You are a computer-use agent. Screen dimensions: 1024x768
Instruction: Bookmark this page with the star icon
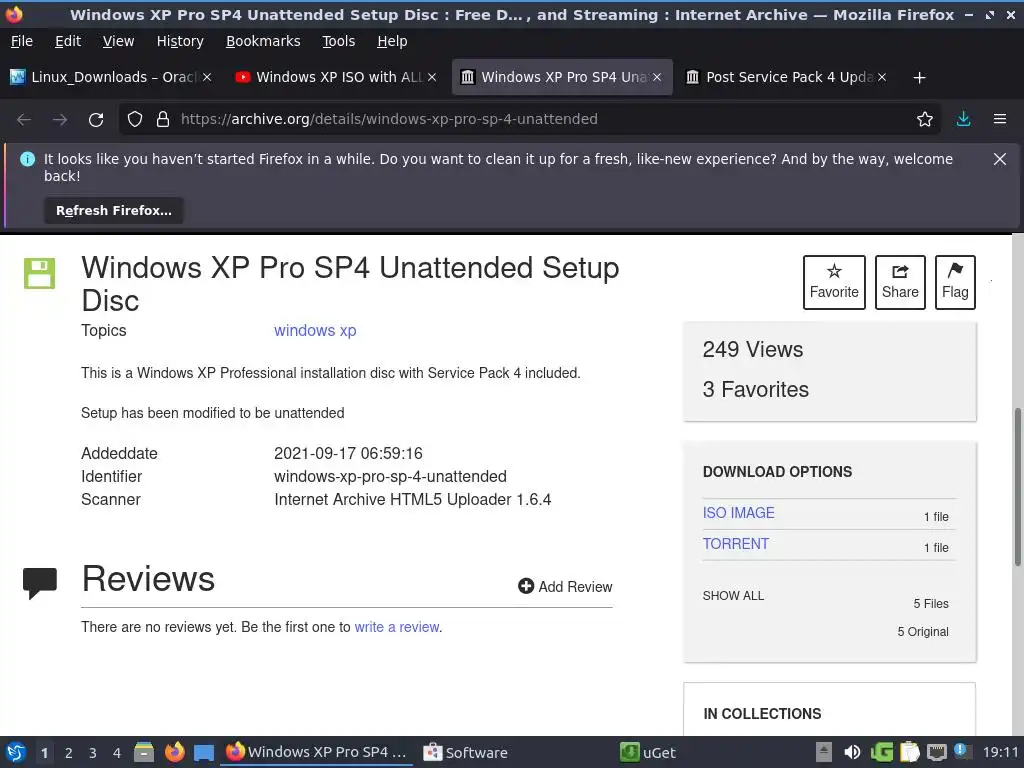coord(925,119)
